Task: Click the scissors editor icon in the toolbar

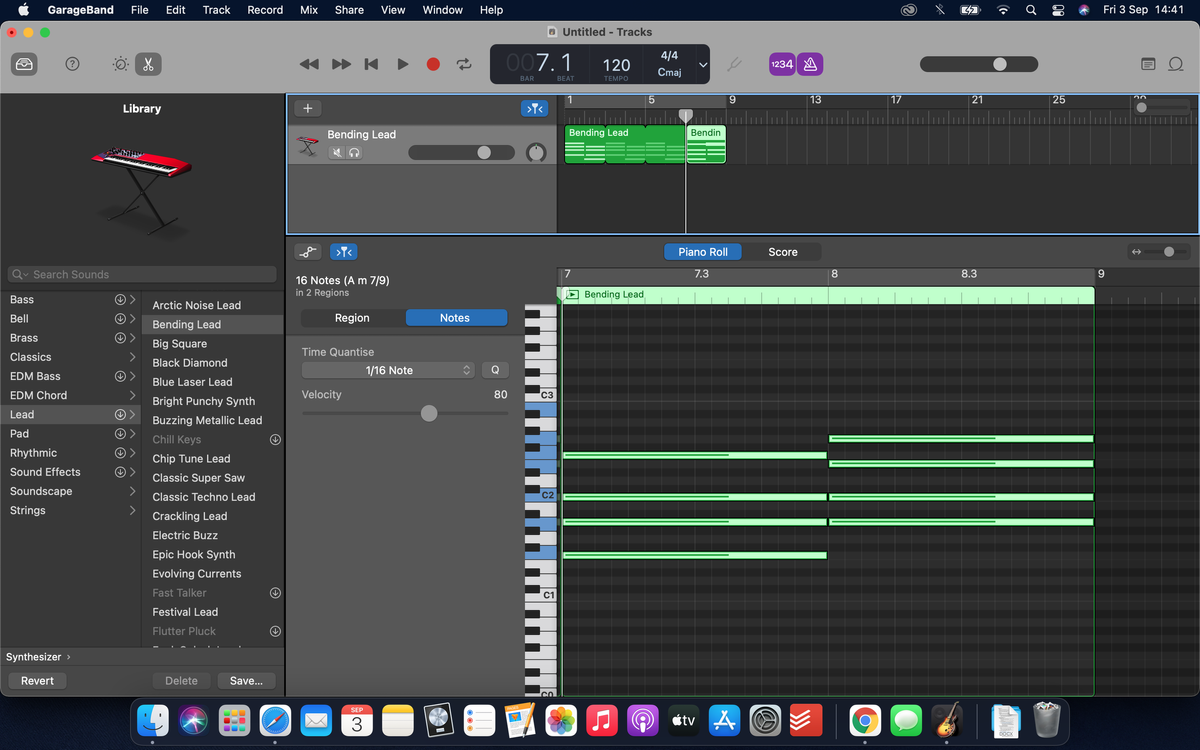Action: 148,63
